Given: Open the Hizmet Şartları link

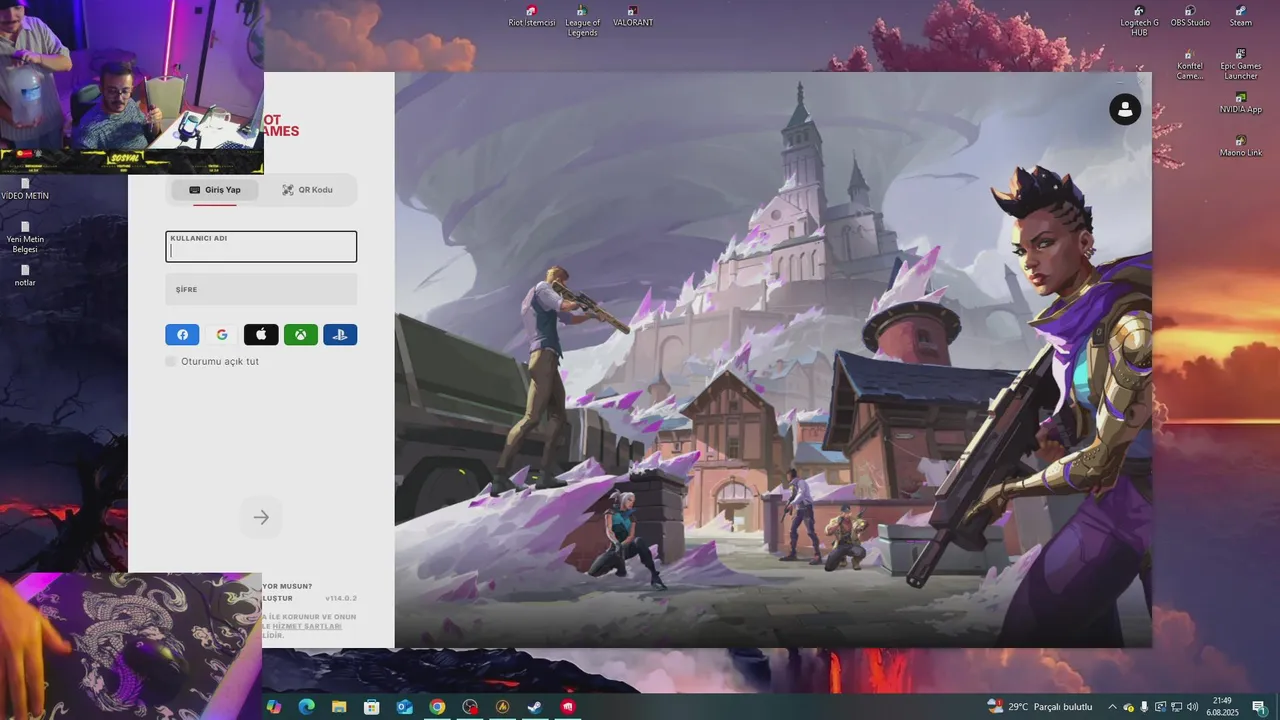Looking at the screenshot, I should tap(307, 626).
